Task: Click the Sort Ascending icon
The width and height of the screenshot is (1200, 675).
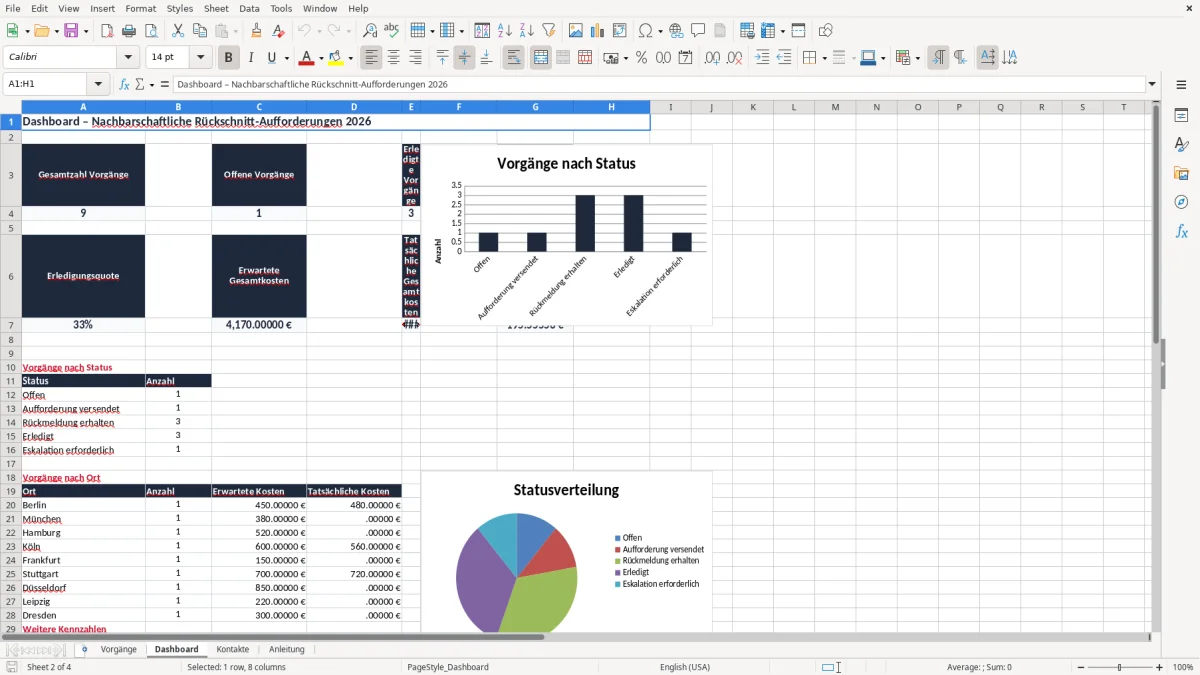Action: tap(505, 31)
